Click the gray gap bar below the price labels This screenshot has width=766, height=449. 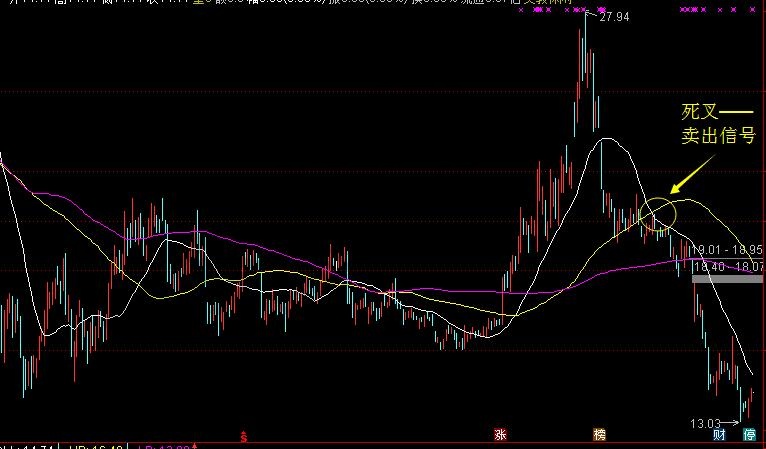click(x=727, y=279)
